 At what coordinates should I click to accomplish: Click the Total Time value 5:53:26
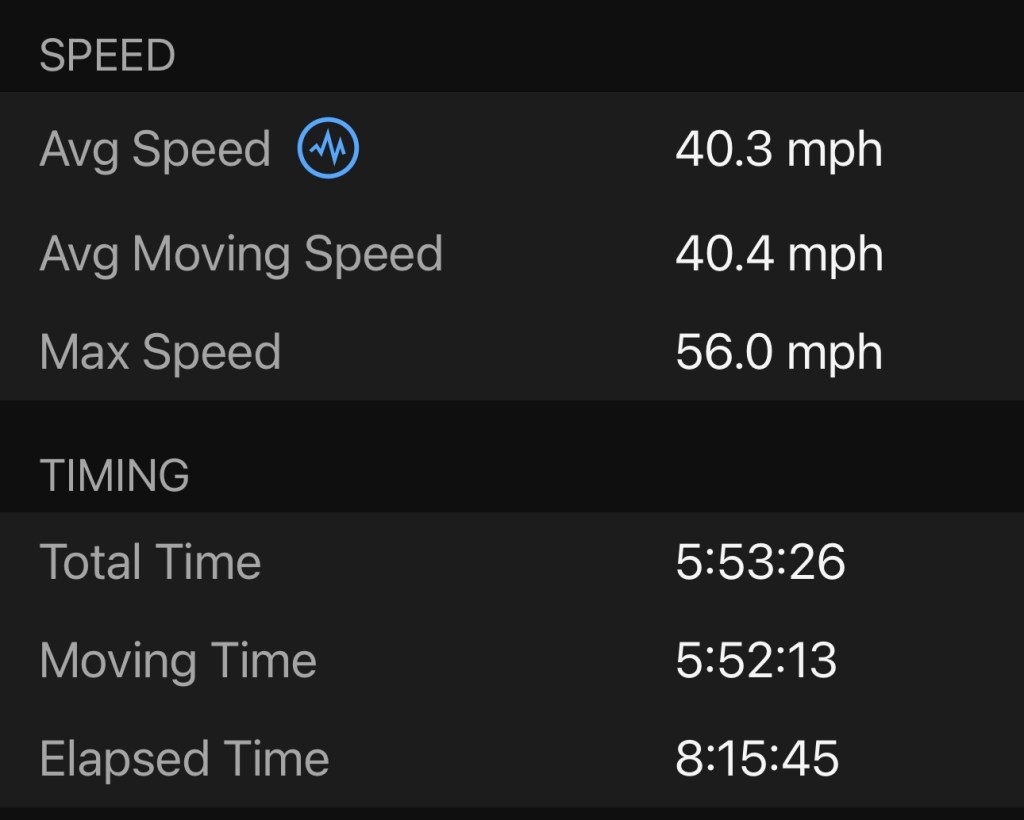[x=760, y=561]
